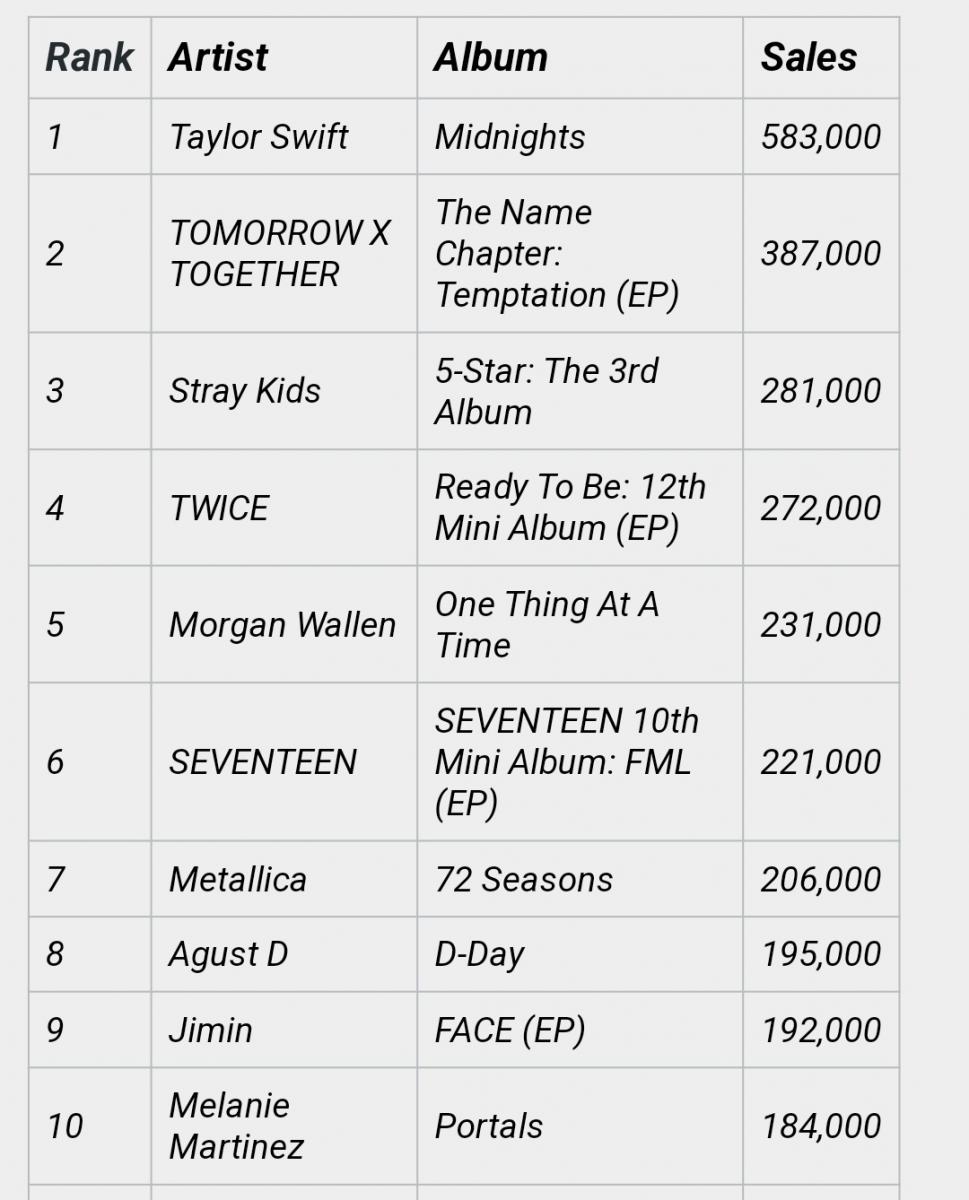Select the Stray Kids artist cell
The width and height of the screenshot is (969, 1200).
(284, 391)
